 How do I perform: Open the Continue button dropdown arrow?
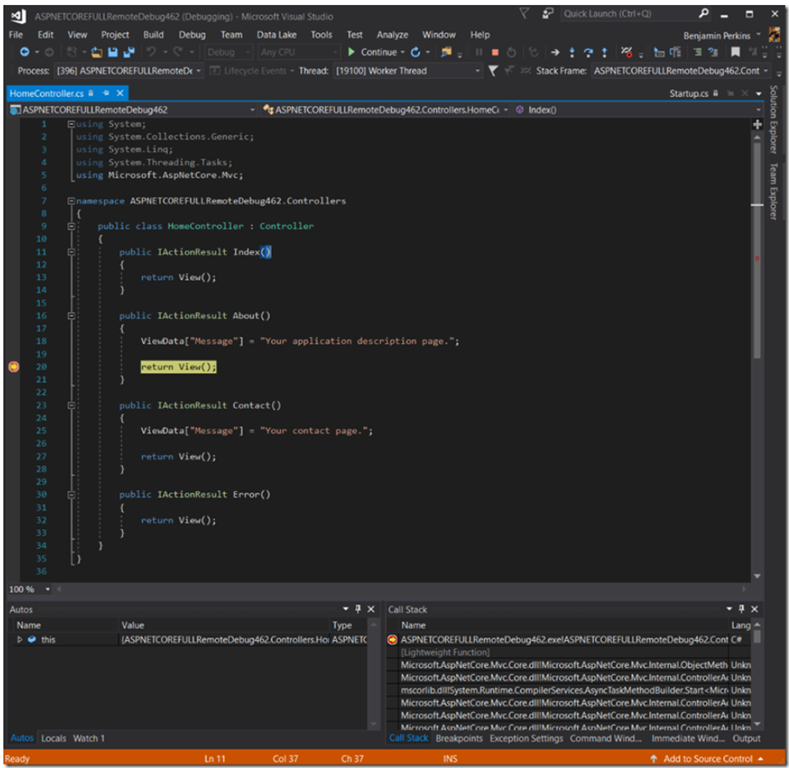click(x=403, y=52)
